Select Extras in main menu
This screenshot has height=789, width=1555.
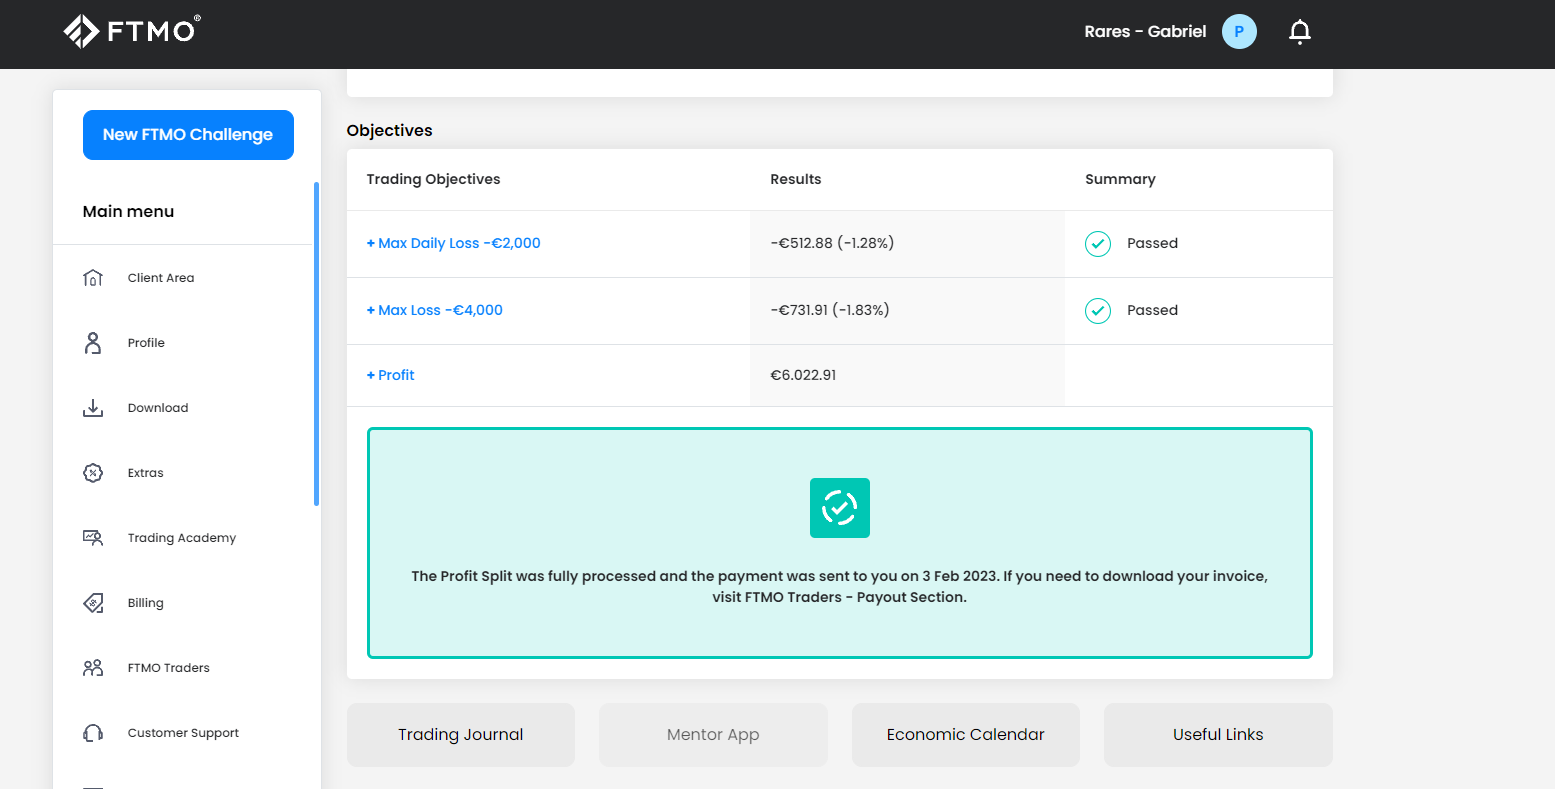[x=146, y=473]
